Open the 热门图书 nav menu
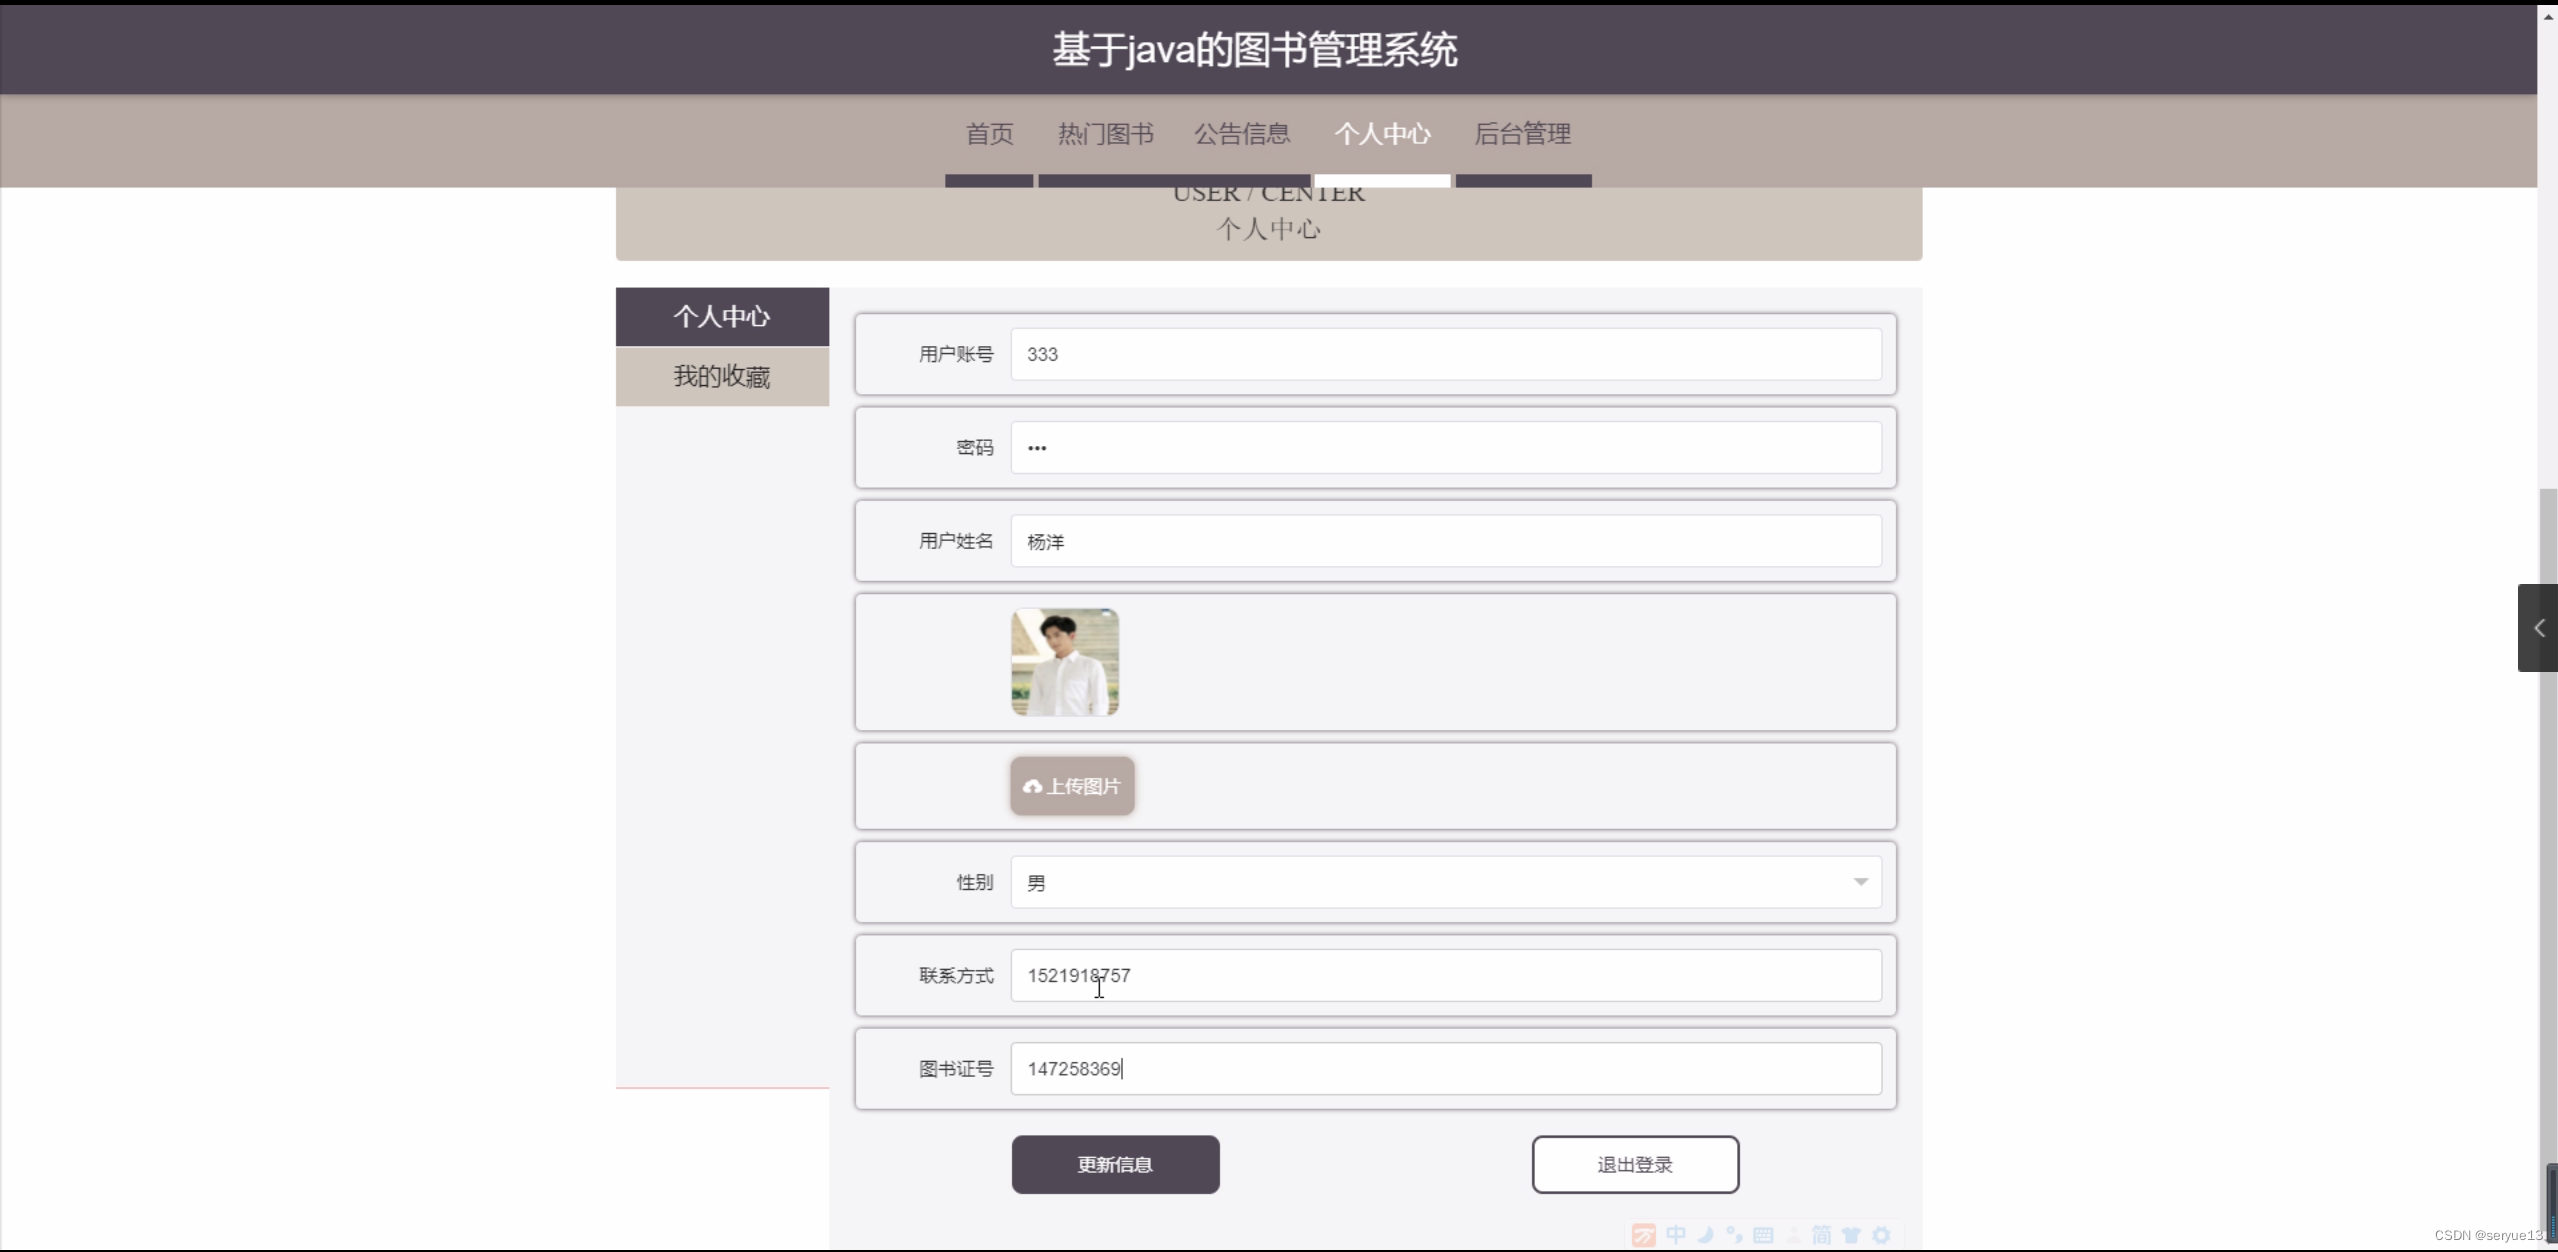The height and width of the screenshot is (1252, 2558). (1105, 134)
